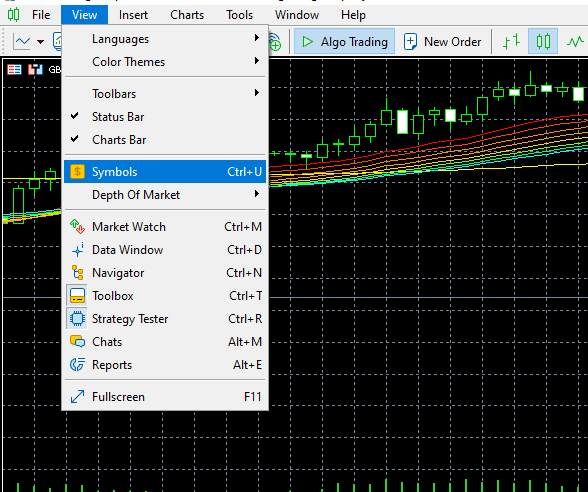Click the Symbols dollar icon
The width and height of the screenshot is (588, 492).
pyautogui.click(x=77, y=172)
